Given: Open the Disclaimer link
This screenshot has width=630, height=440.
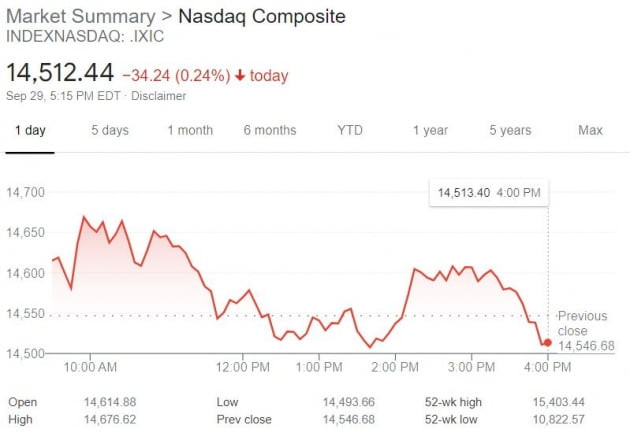Looking at the screenshot, I should (158, 96).
